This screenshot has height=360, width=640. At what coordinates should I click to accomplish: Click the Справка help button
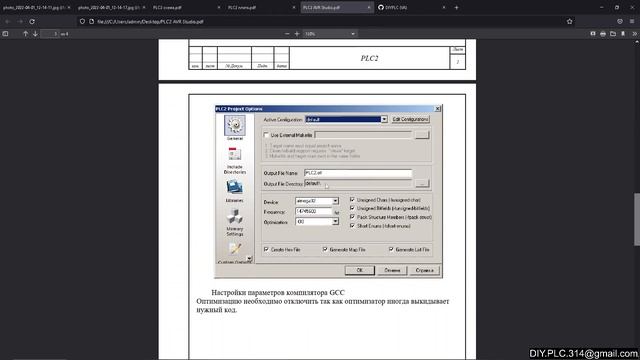(x=424, y=270)
